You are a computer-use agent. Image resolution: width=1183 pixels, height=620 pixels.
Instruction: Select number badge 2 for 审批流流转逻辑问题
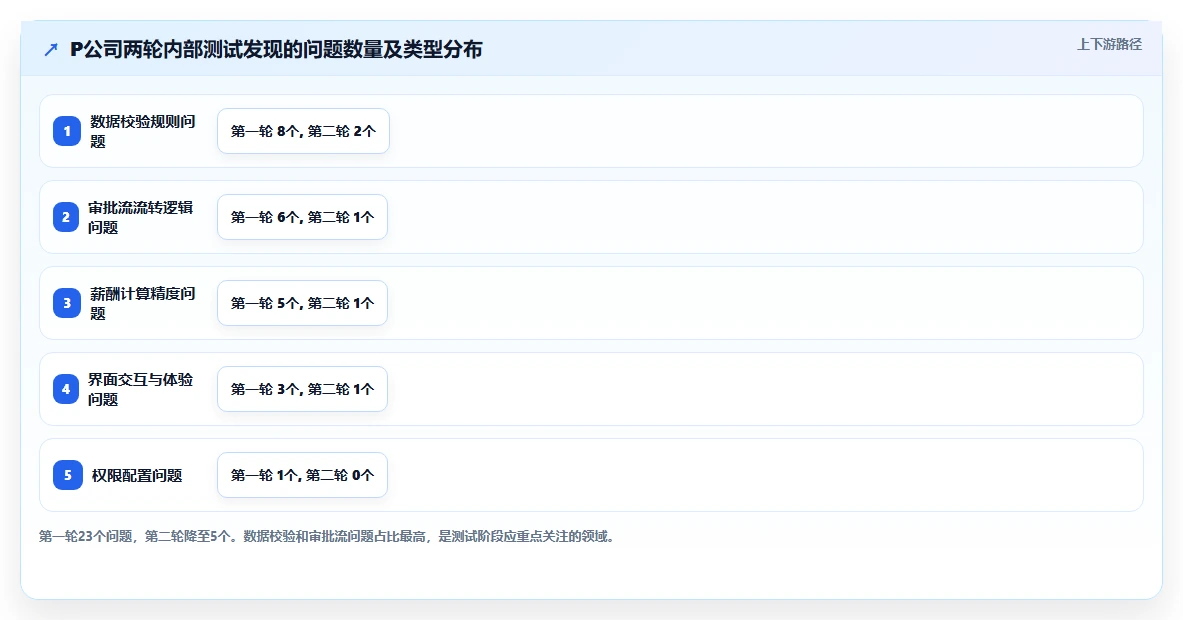coord(66,217)
